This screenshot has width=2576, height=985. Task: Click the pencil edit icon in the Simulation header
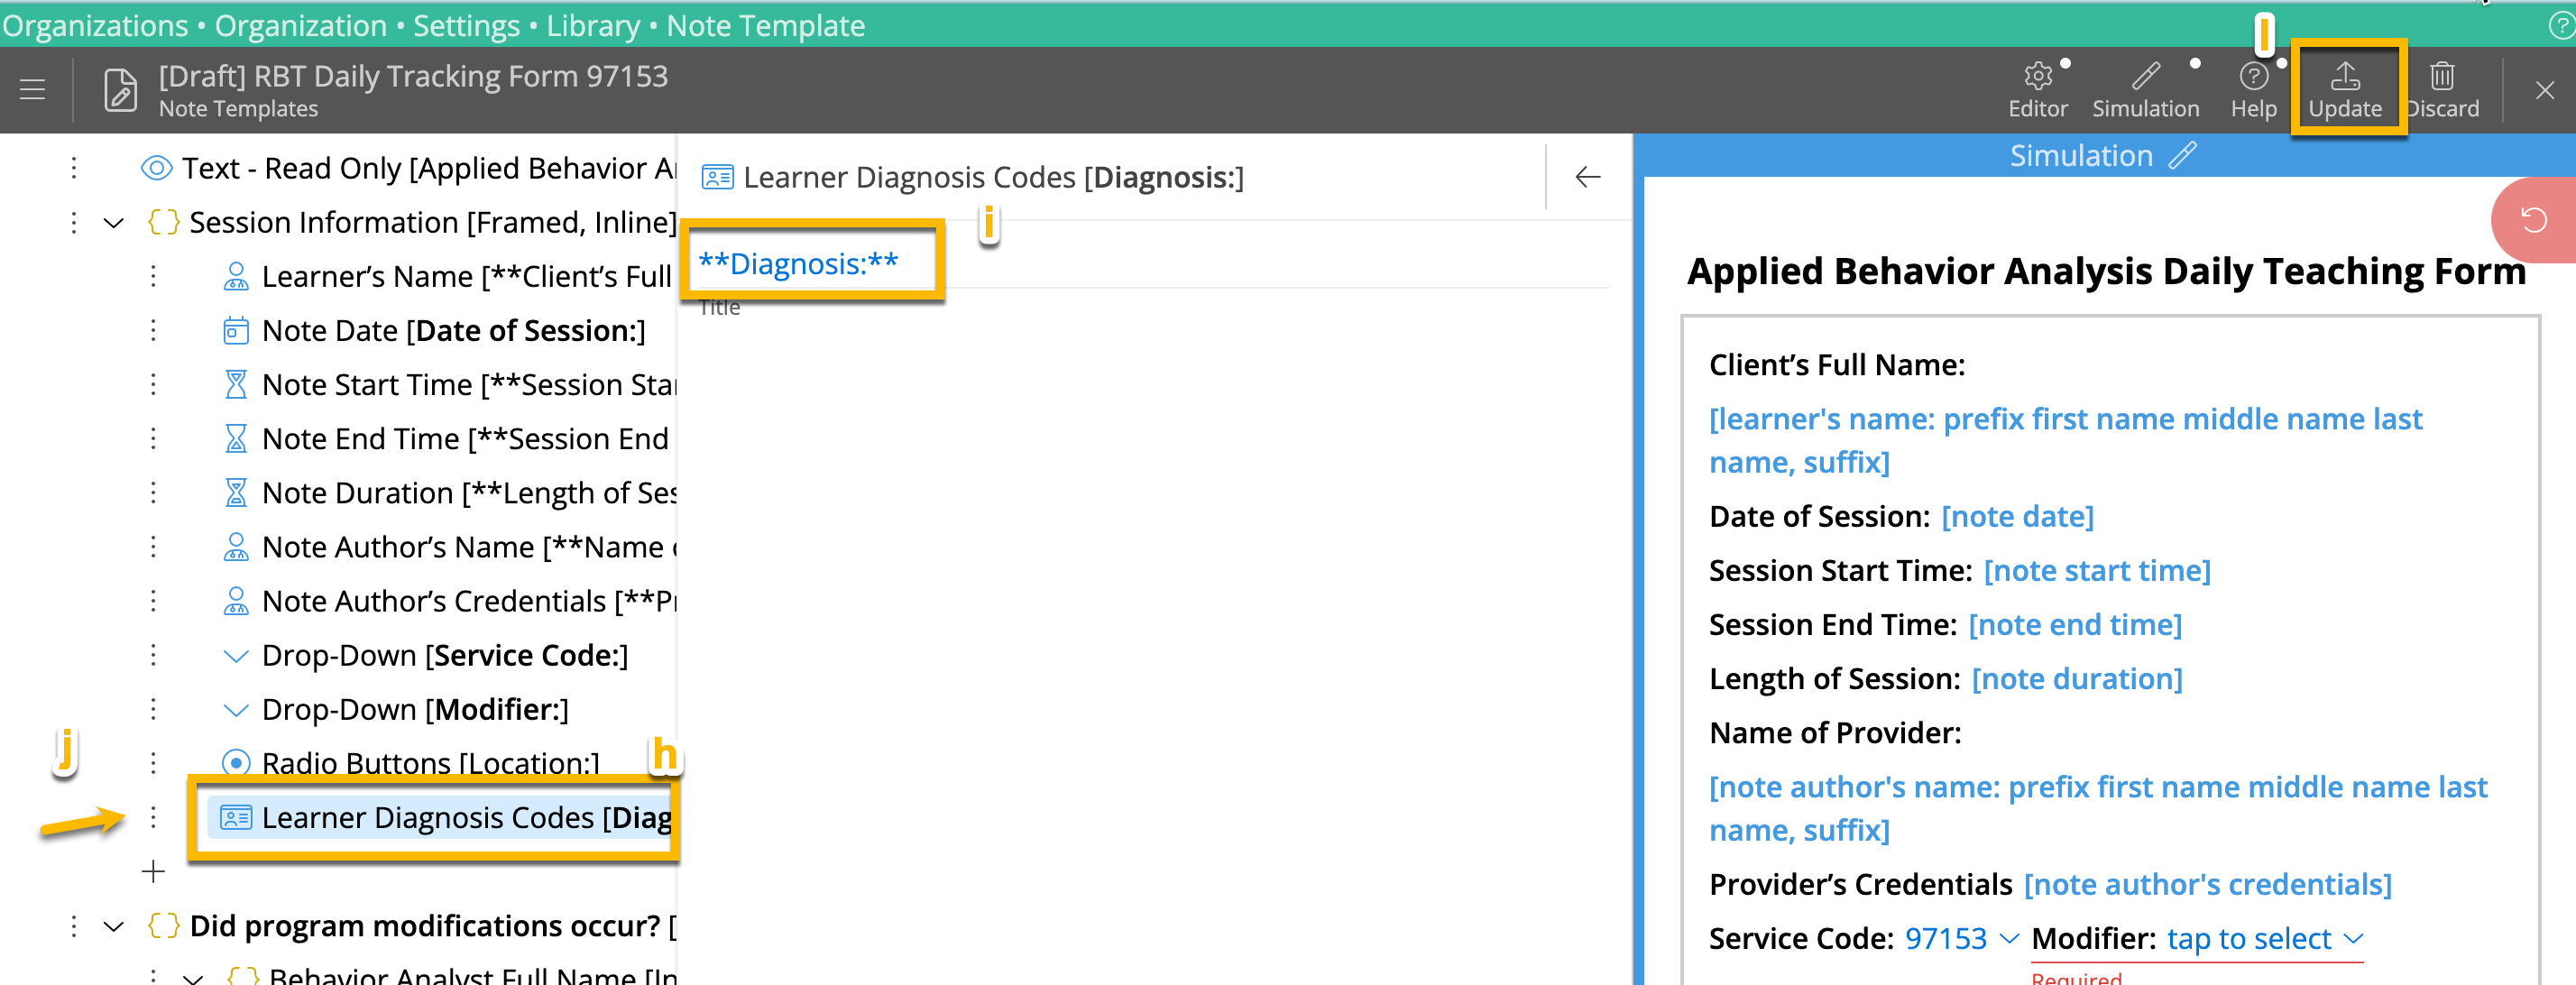2183,154
